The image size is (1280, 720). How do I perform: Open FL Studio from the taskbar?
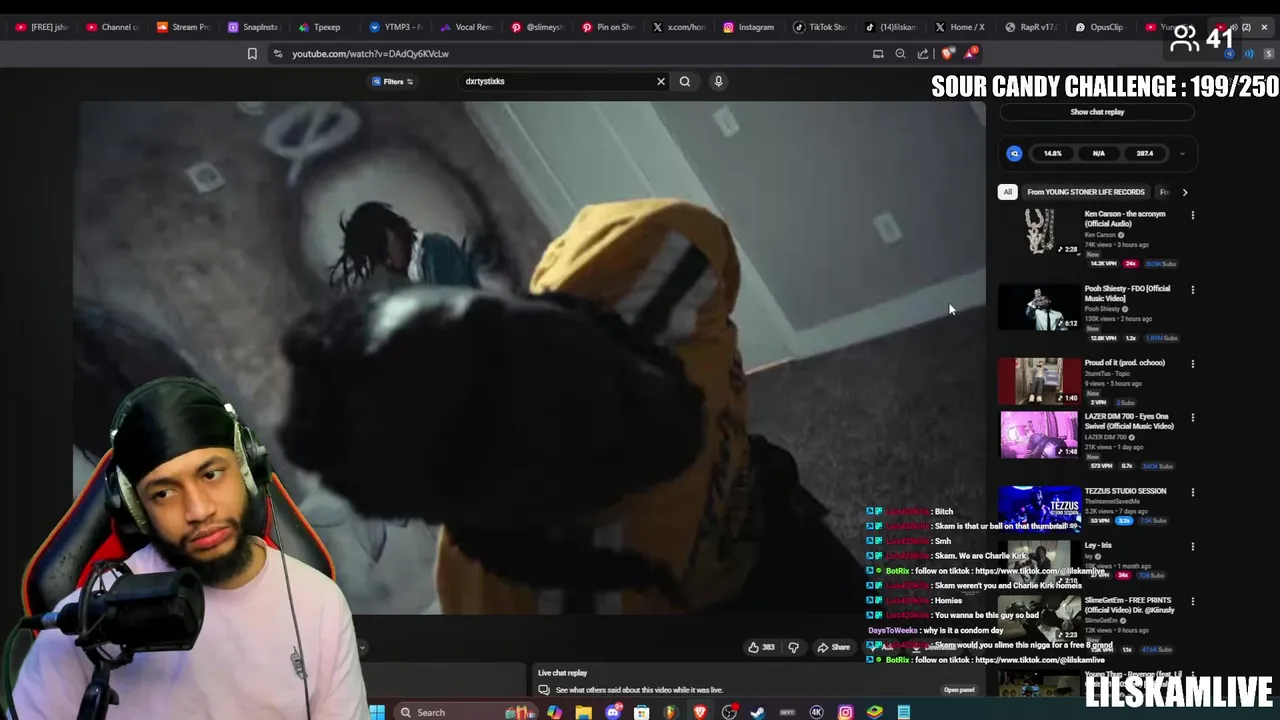tap(671, 712)
